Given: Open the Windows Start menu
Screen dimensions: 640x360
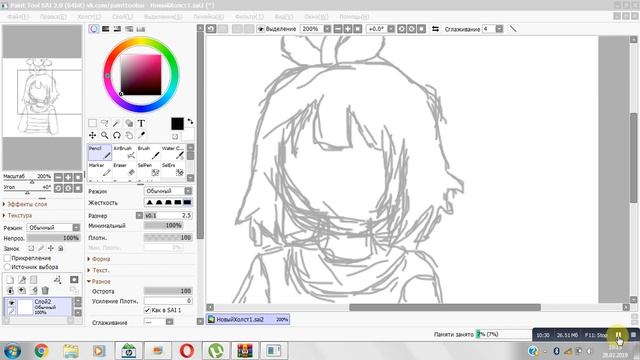Looking at the screenshot, I should click(x=12, y=351).
